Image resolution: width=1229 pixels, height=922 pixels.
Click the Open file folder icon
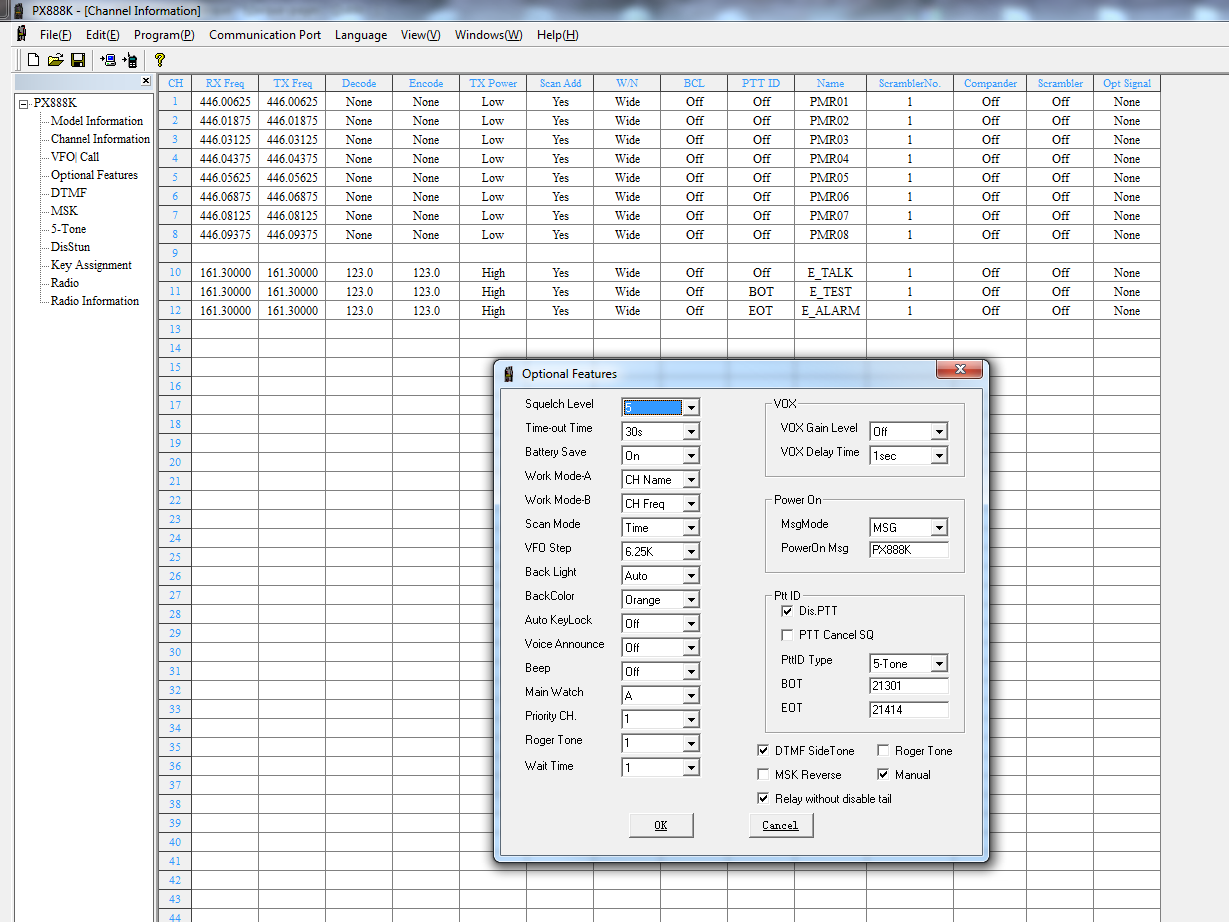click(x=55, y=60)
